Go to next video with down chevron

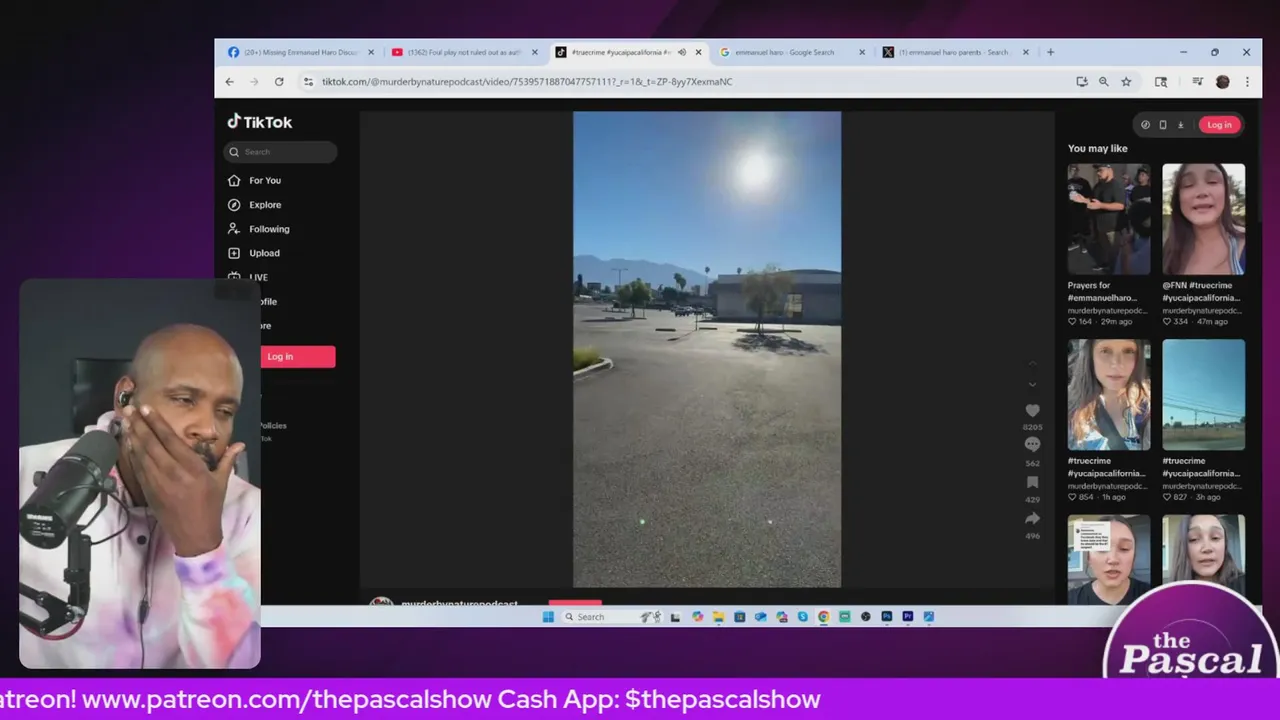[1033, 385]
